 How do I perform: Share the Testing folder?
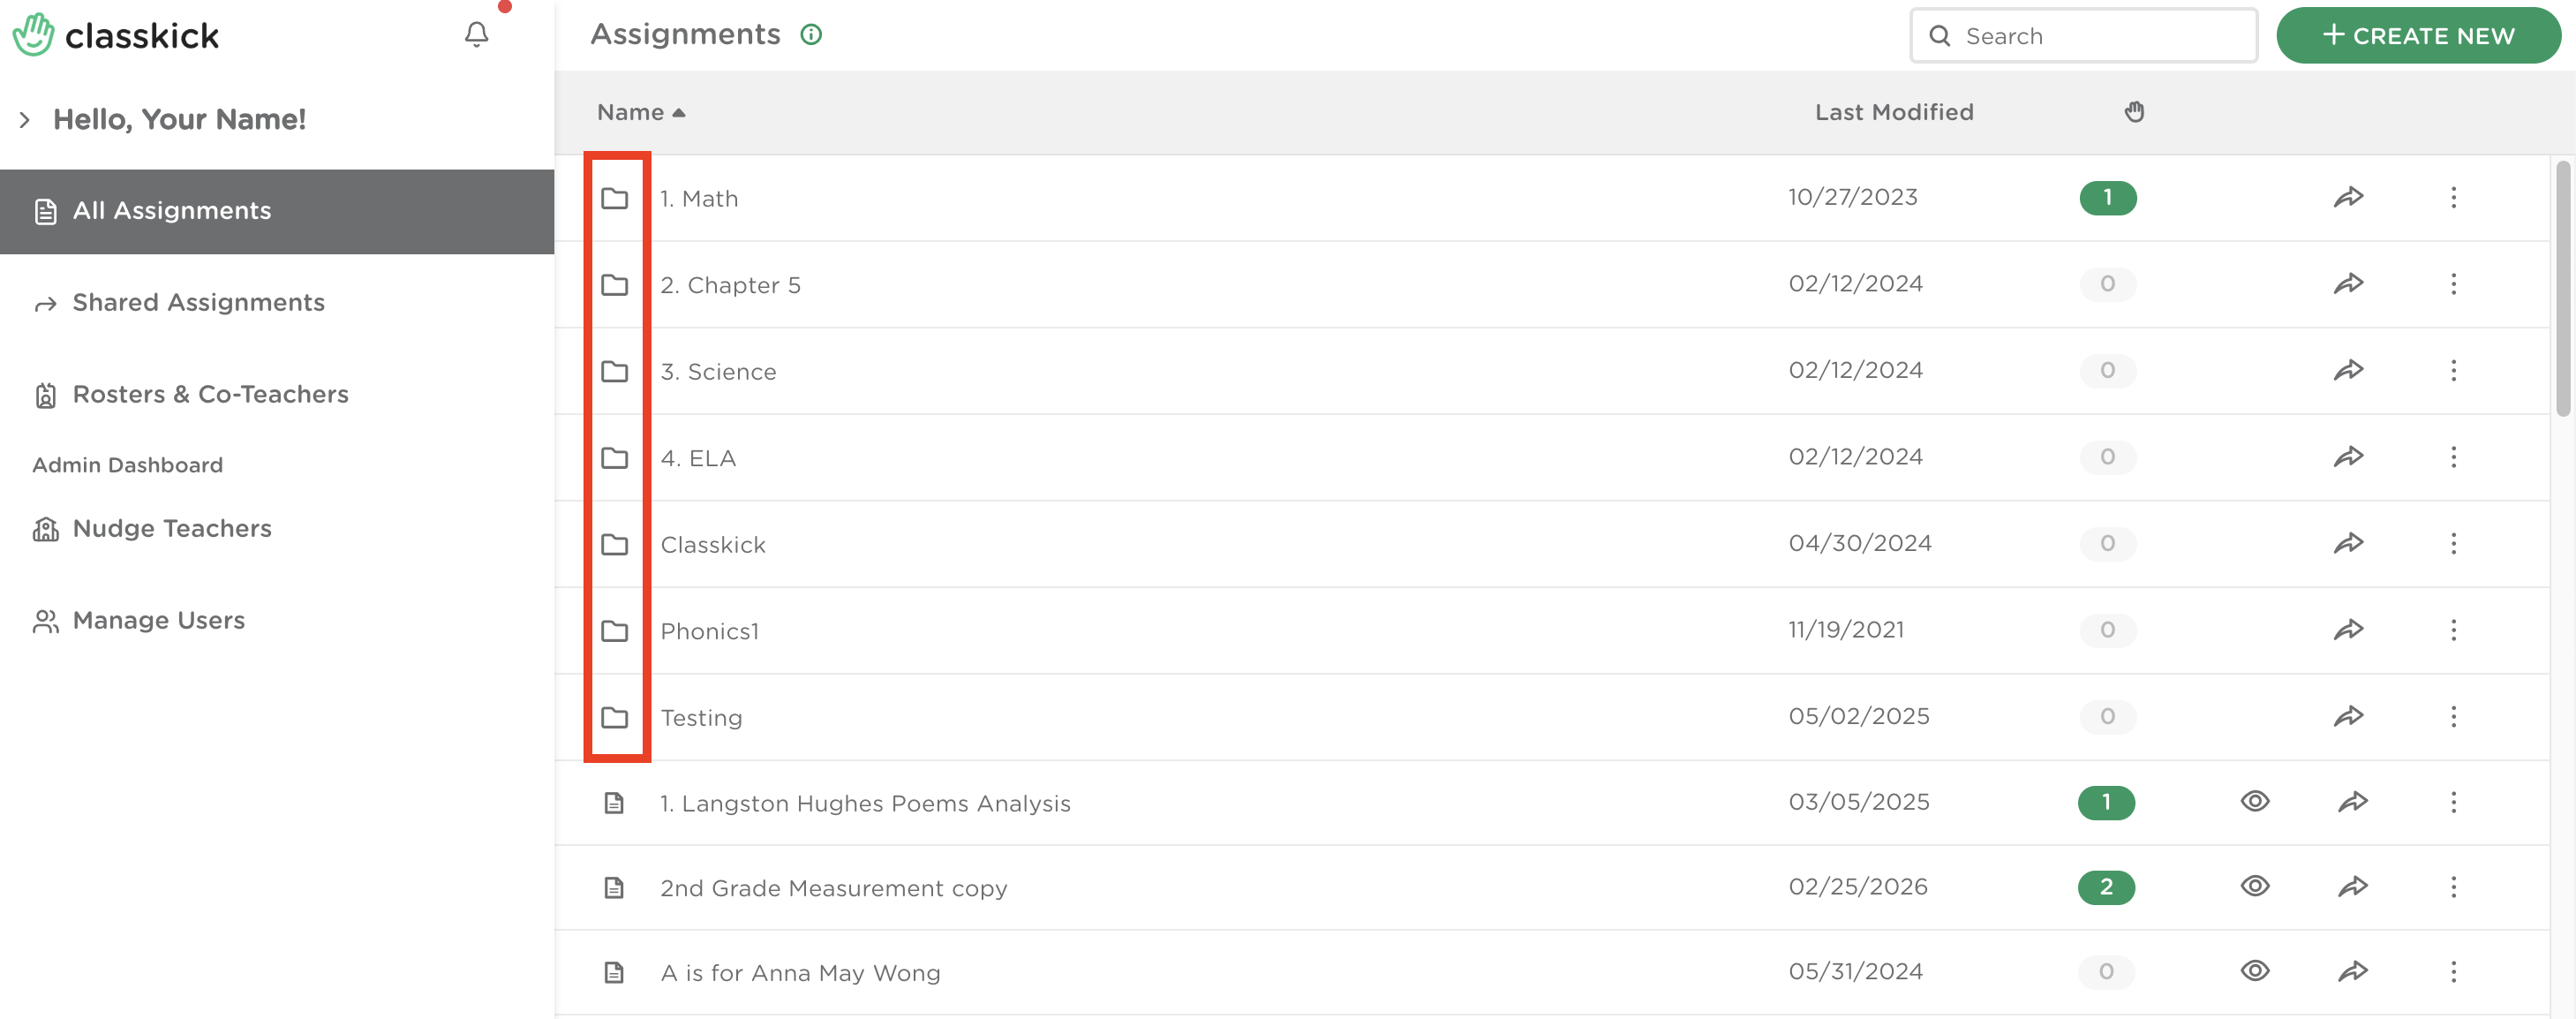point(2349,716)
